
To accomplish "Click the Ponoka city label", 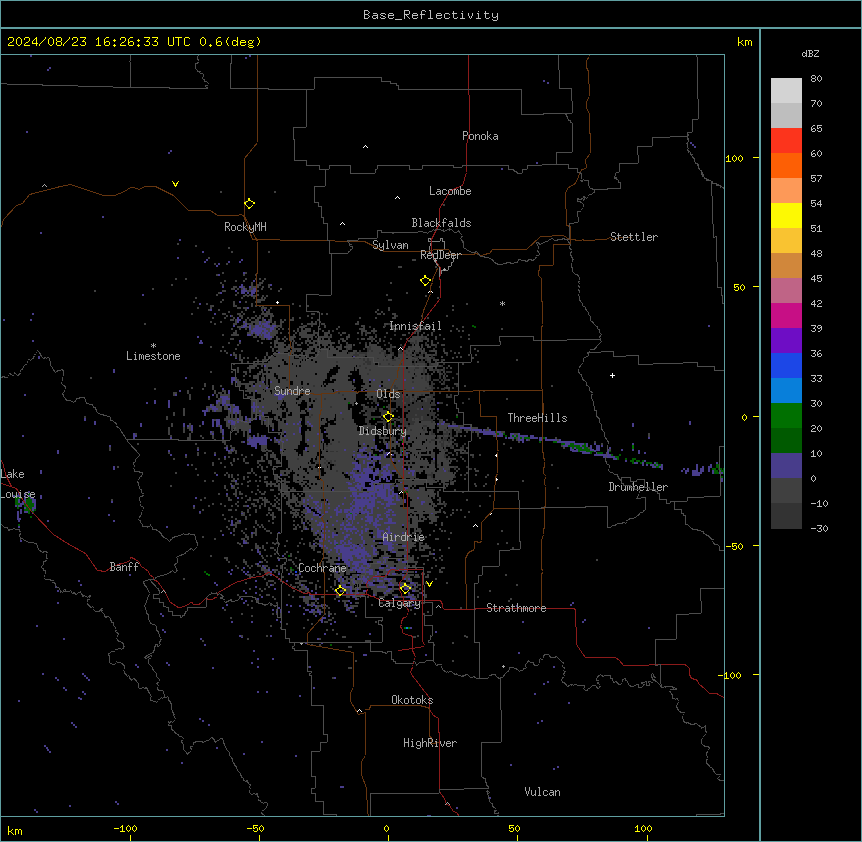I will [x=480, y=136].
